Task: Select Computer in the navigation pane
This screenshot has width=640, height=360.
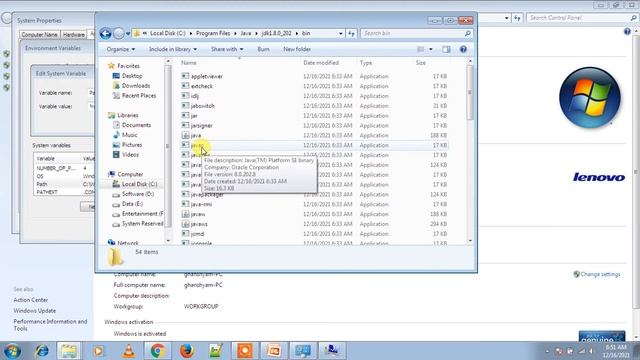Action: [130, 174]
